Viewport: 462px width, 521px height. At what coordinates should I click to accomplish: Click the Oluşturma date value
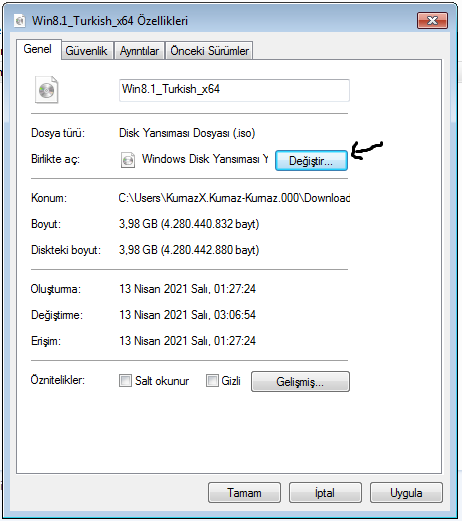(187, 289)
